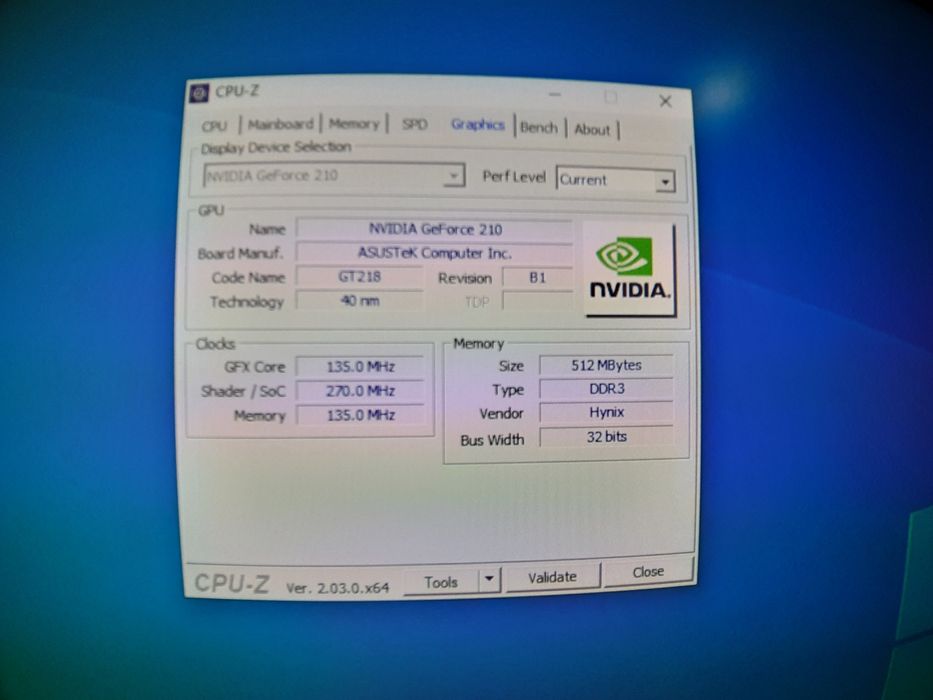The image size is (933, 700).
Task: Click the B1 revision value
Action: (538, 278)
